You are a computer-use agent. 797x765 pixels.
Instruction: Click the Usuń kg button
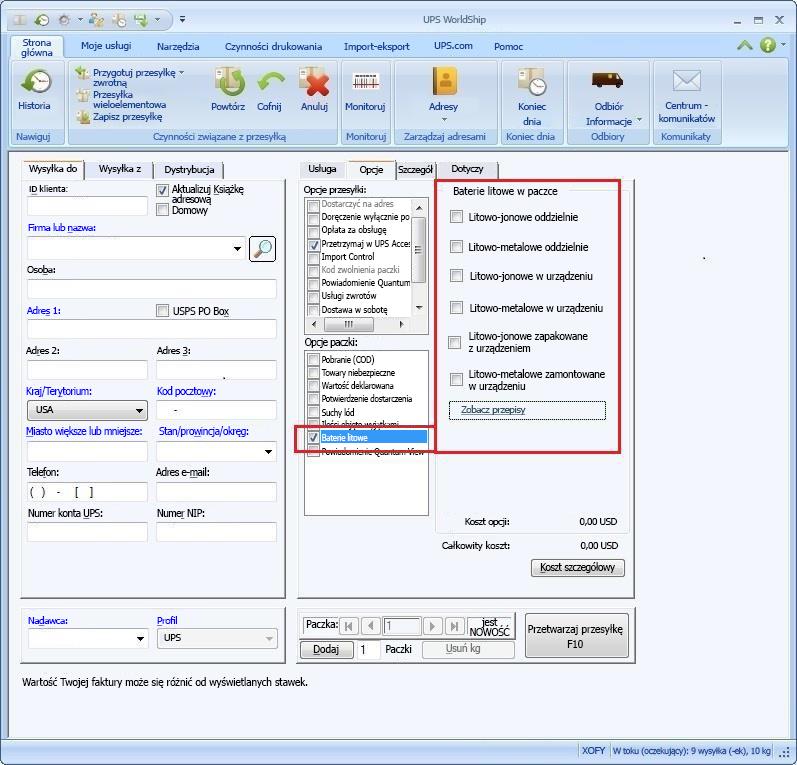coord(468,649)
